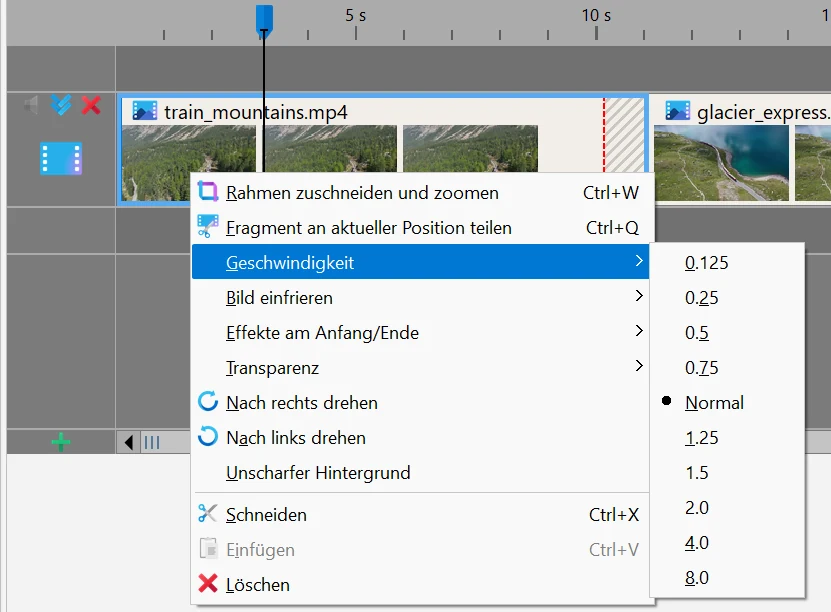Click the train_mountains.mp4 clip file icon

[x=144, y=111]
